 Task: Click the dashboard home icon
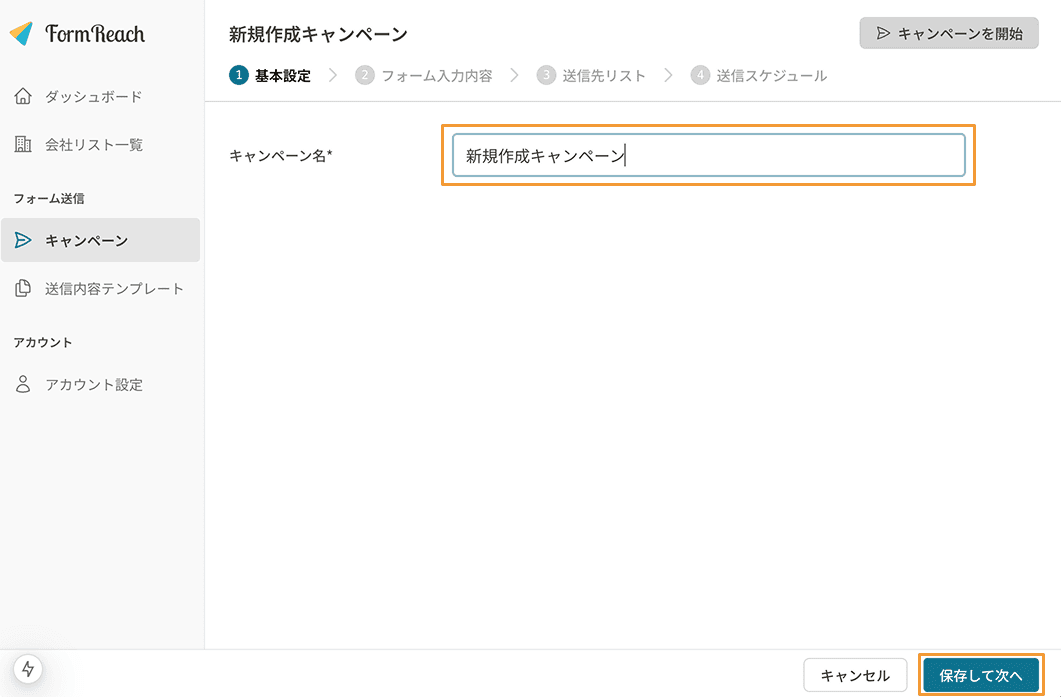[x=23, y=96]
